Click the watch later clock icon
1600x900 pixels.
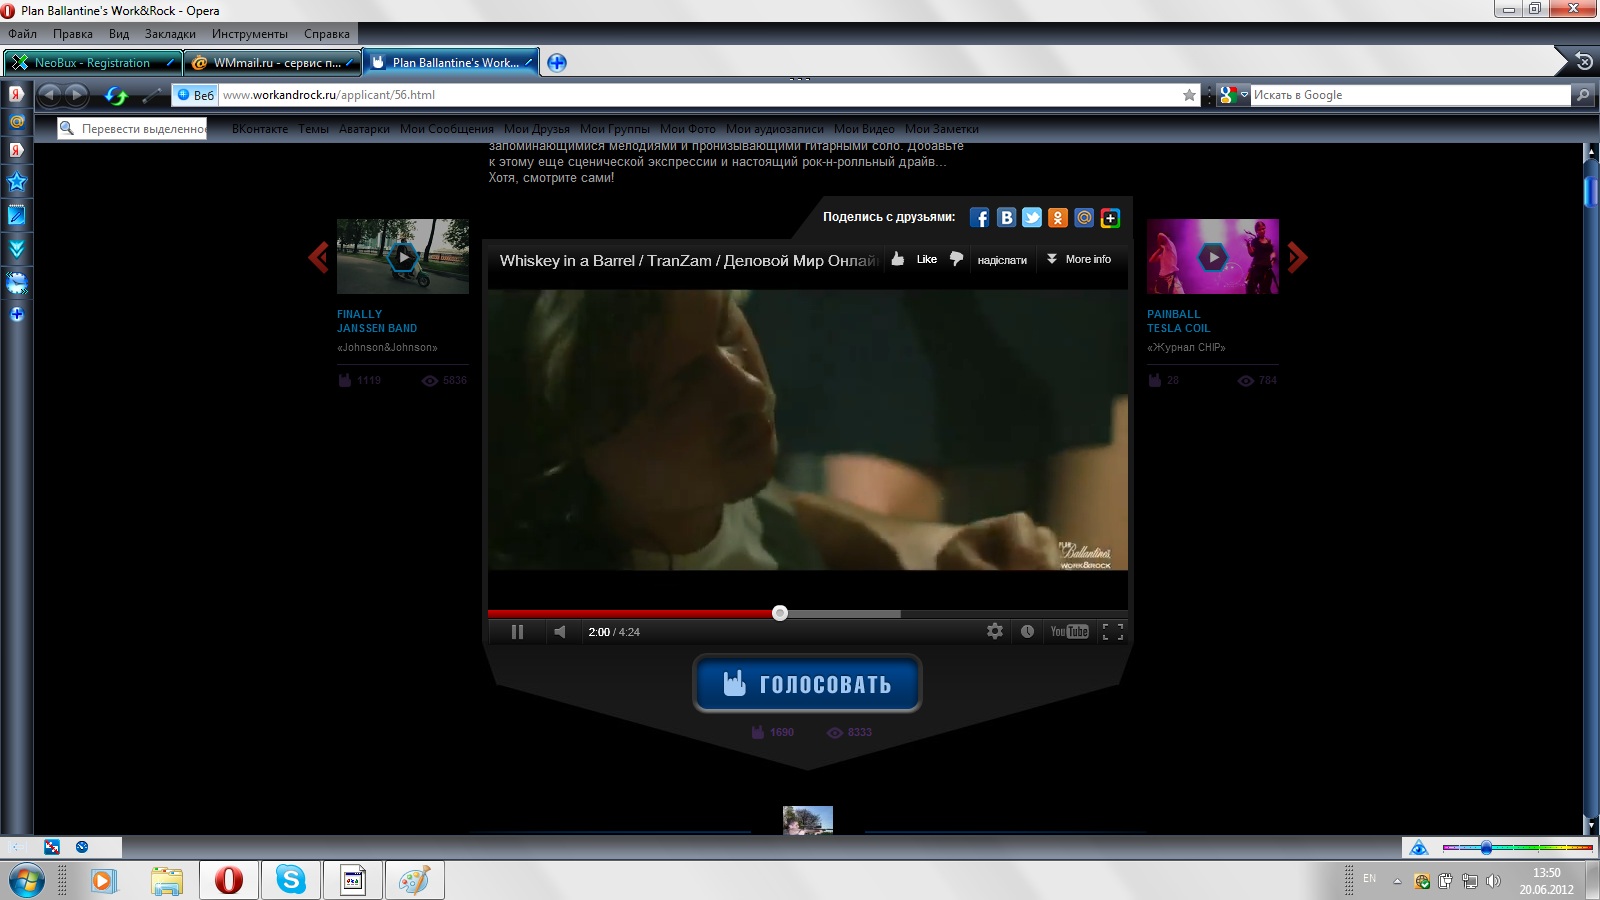pyautogui.click(x=1027, y=631)
